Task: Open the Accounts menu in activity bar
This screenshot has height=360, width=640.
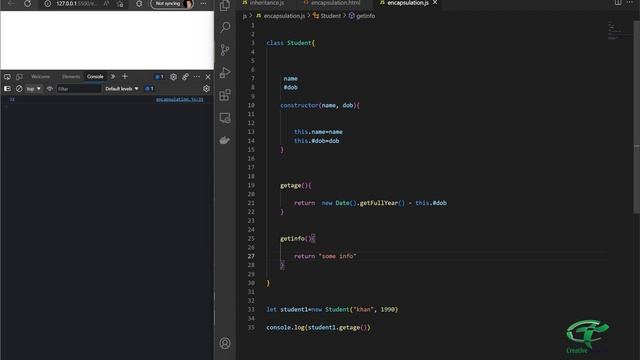Action: tap(225, 343)
